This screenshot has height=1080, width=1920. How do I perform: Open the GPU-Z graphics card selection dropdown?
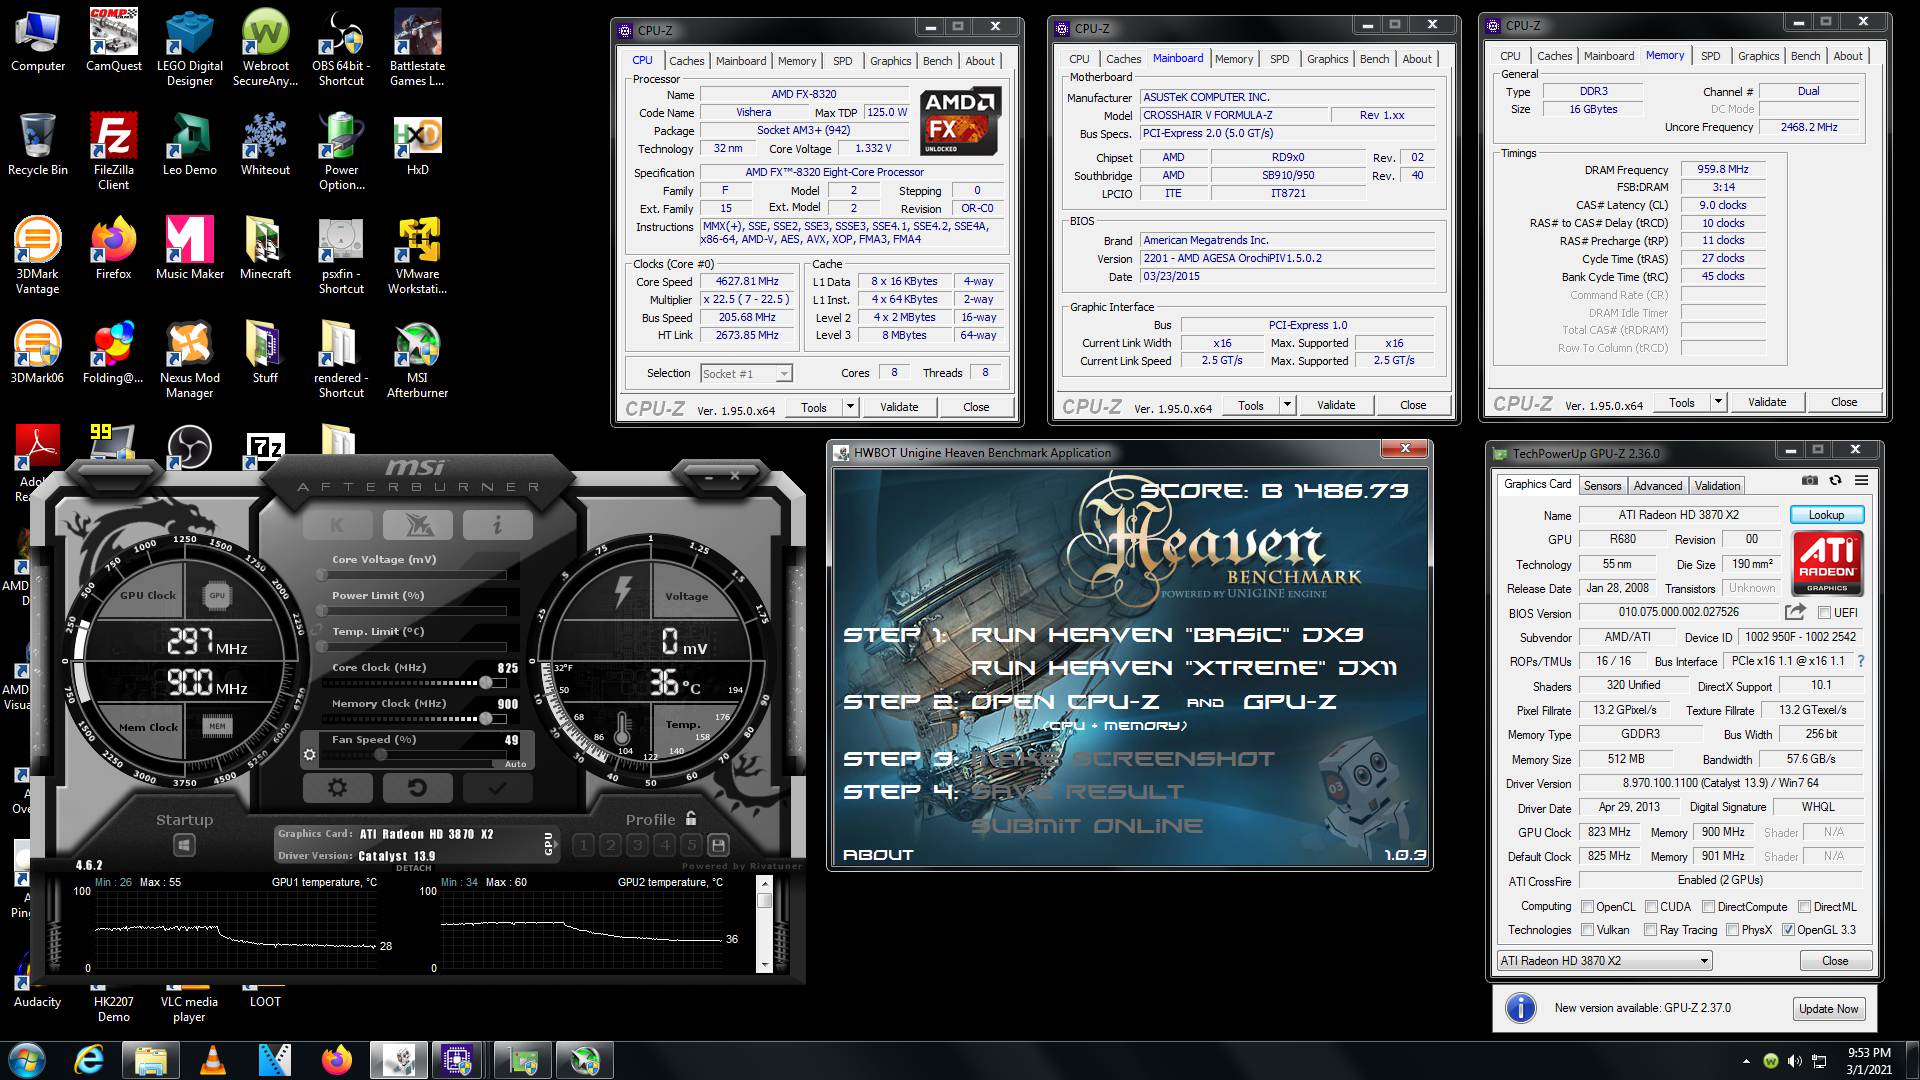(1604, 961)
